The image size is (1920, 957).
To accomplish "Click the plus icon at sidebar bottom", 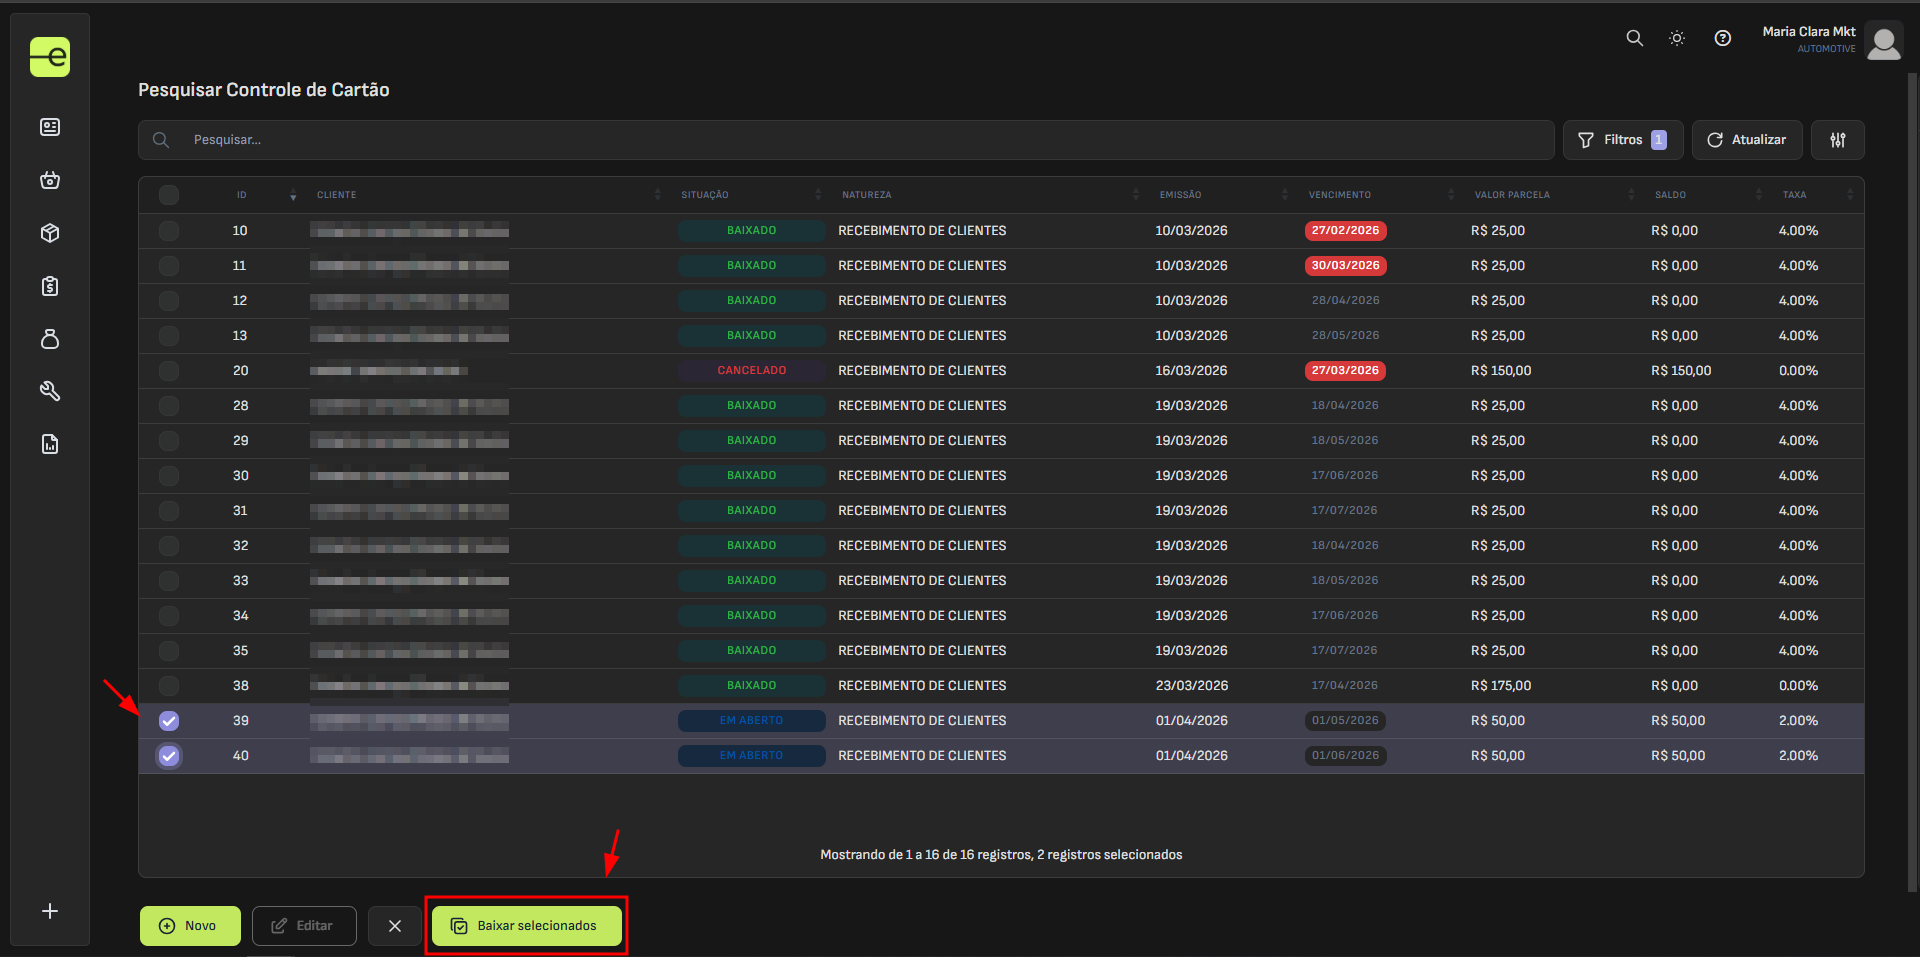I will 50,911.
